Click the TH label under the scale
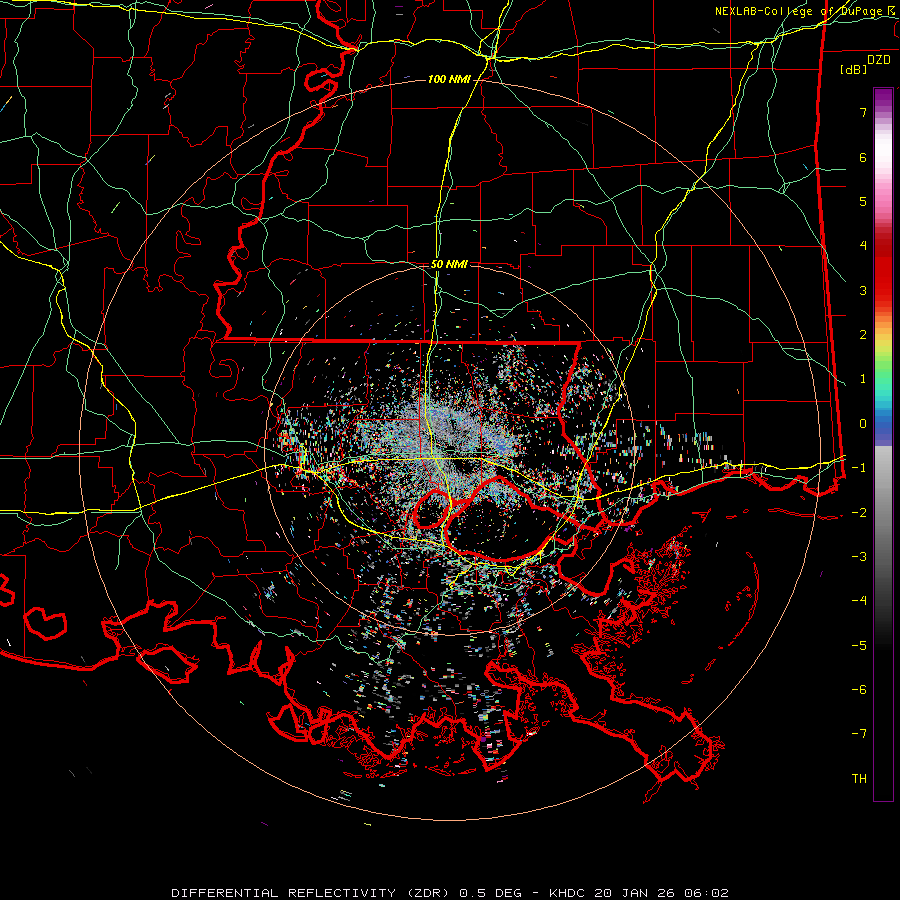This screenshot has width=900, height=900. coord(859,779)
